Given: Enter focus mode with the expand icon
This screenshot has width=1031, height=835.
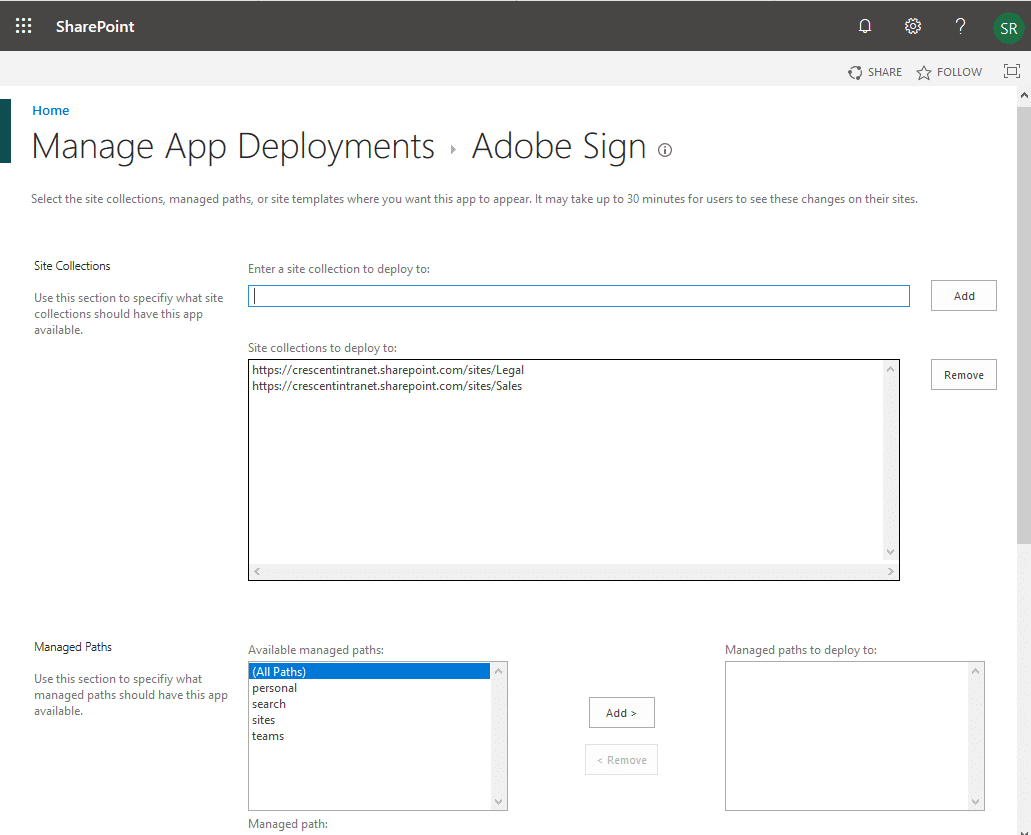Looking at the screenshot, I should pos(1011,71).
